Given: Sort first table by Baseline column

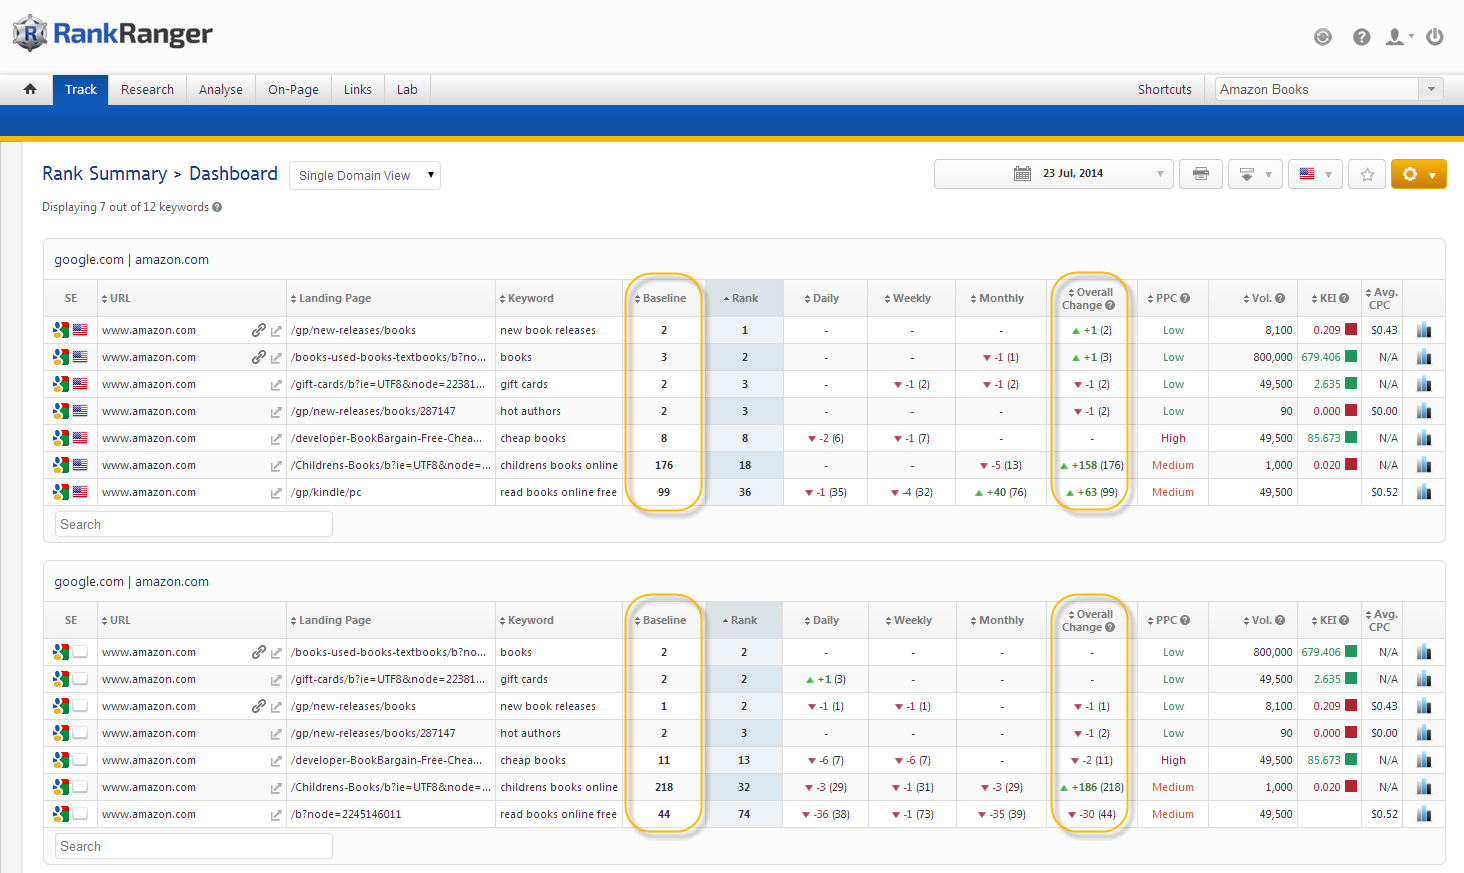Looking at the screenshot, I should [x=663, y=298].
